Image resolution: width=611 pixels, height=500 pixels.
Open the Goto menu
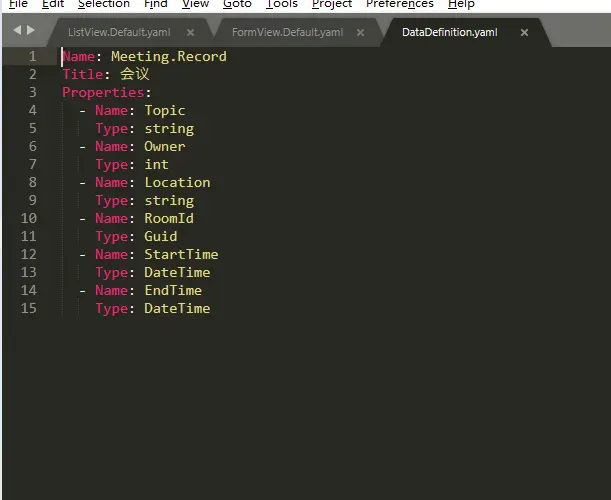pos(237,4)
